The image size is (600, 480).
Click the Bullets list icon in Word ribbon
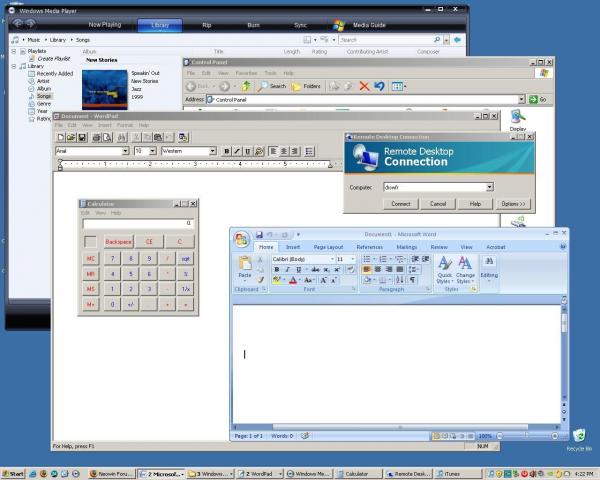click(x=368, y=259)
